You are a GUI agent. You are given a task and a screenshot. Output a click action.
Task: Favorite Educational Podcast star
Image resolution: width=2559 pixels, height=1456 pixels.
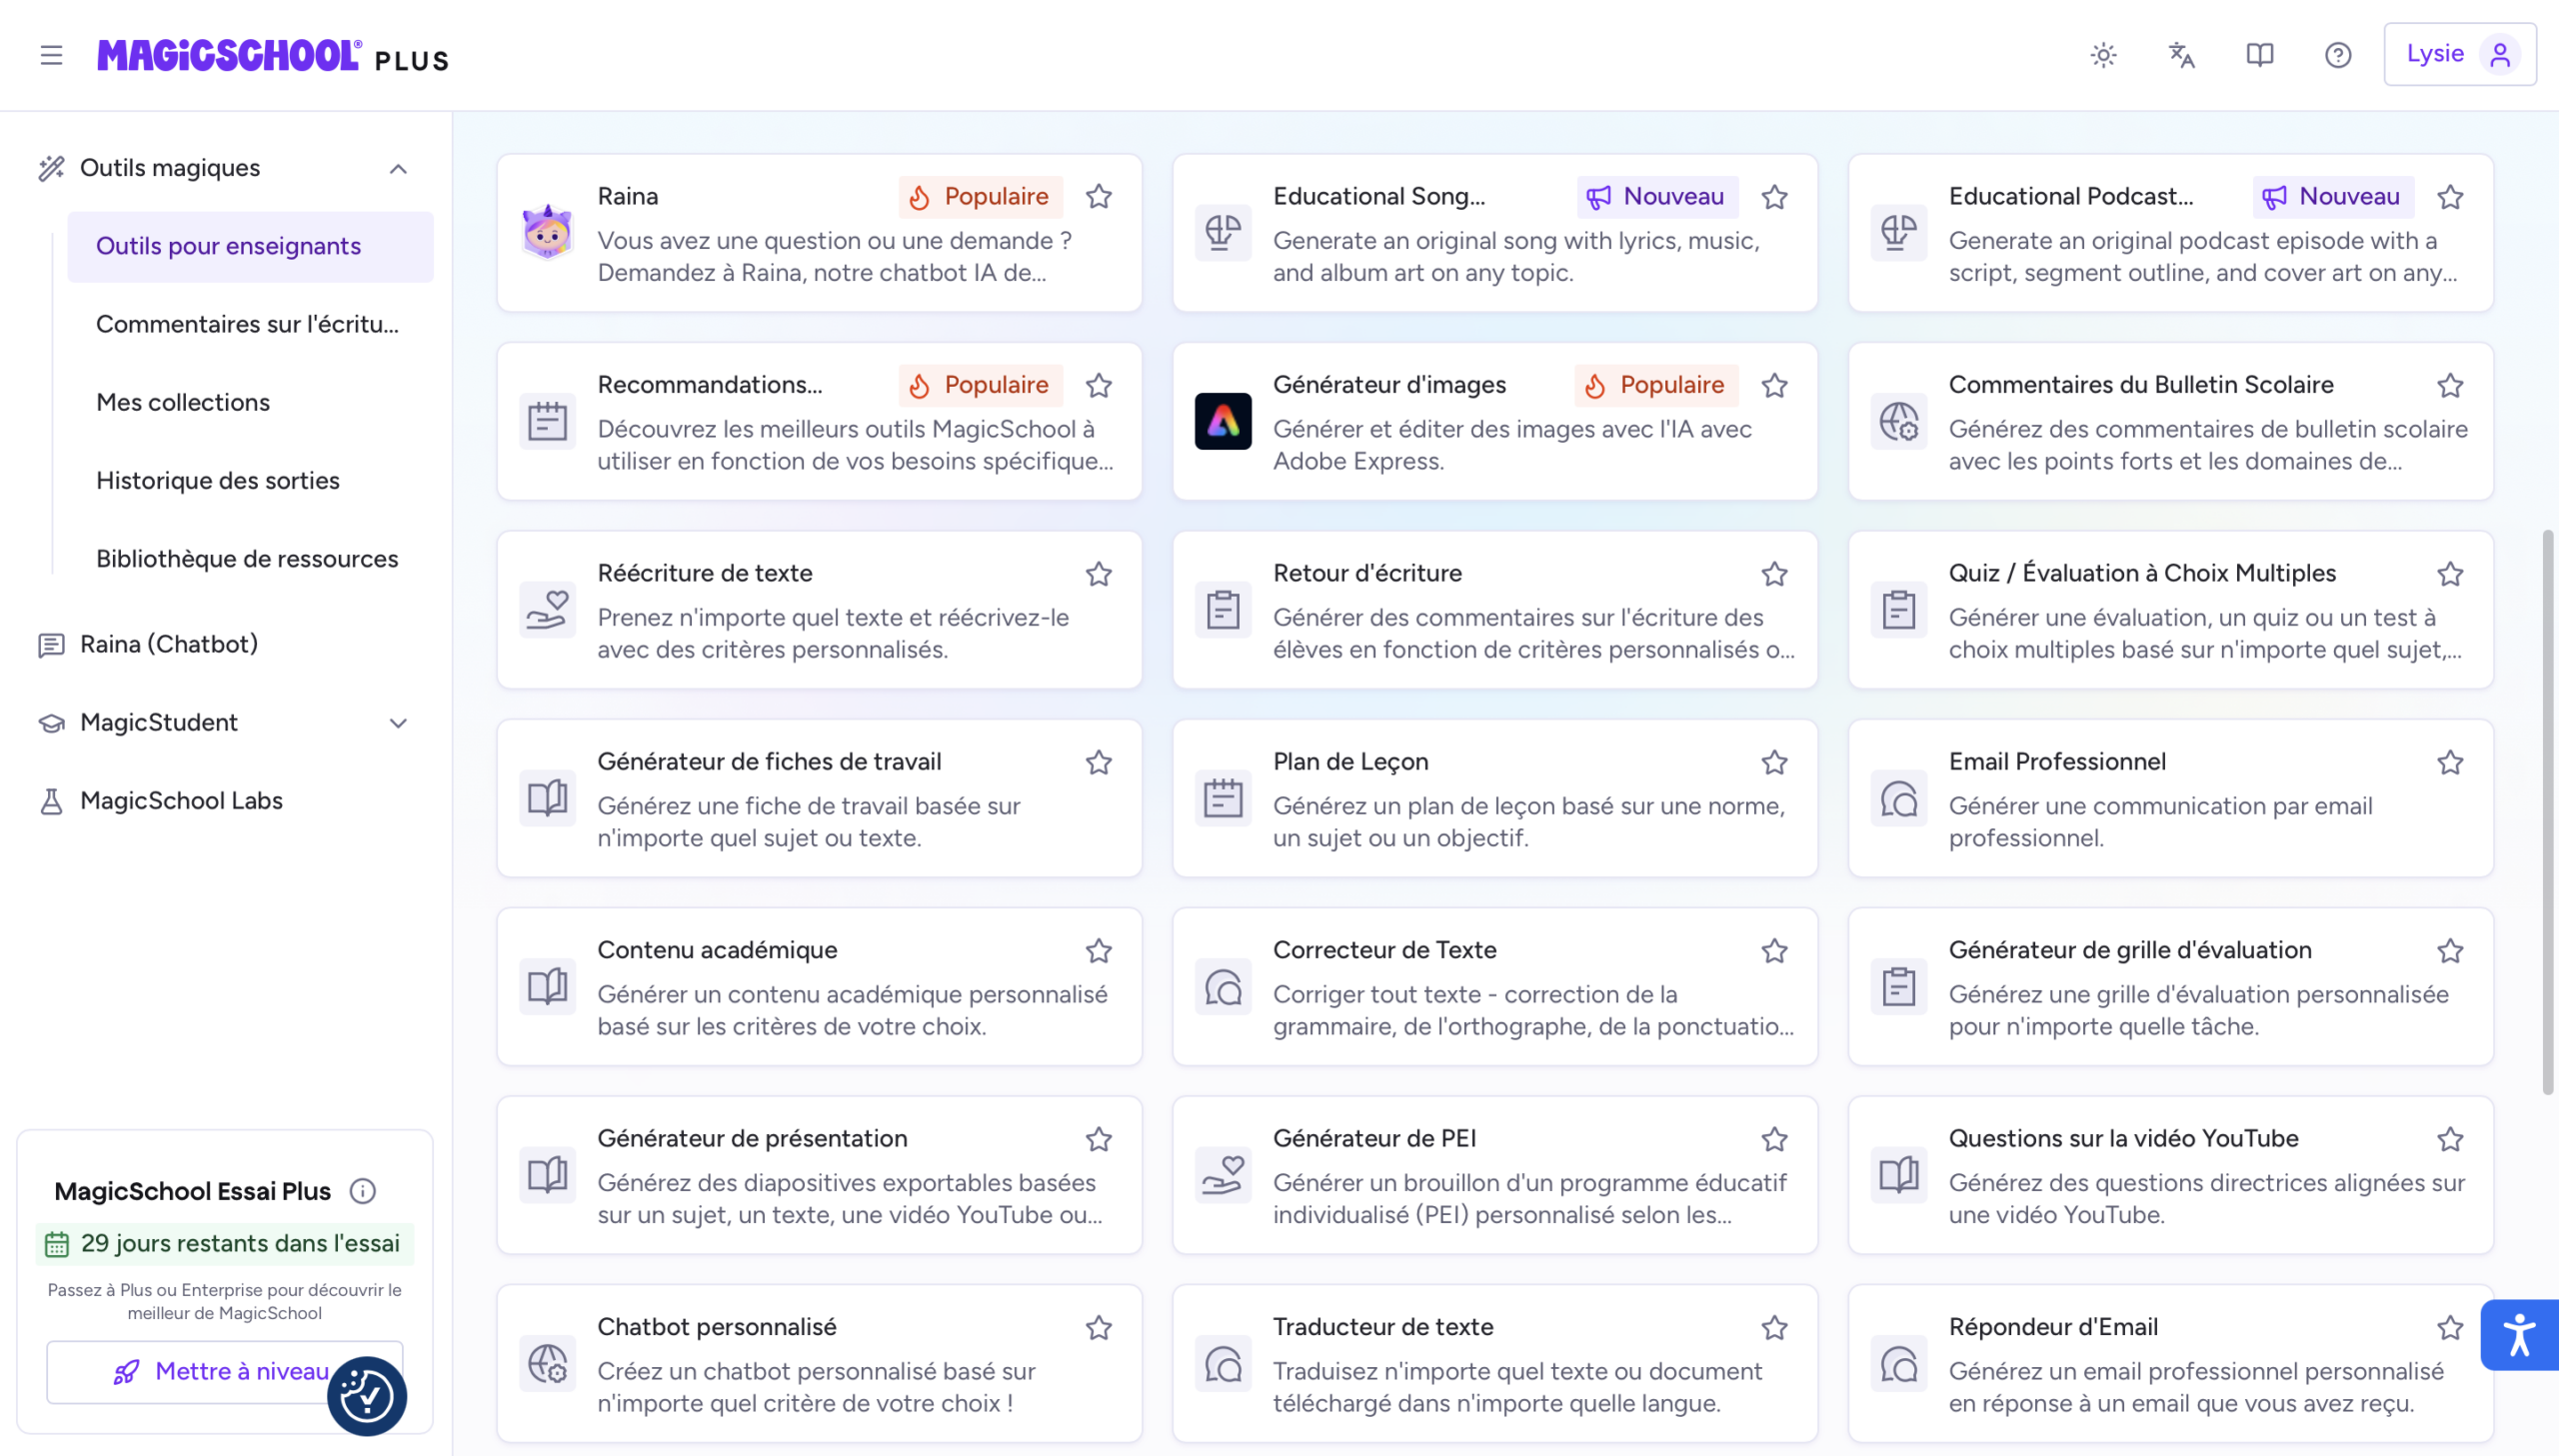pyautogui.click(x=2450, y=197)
